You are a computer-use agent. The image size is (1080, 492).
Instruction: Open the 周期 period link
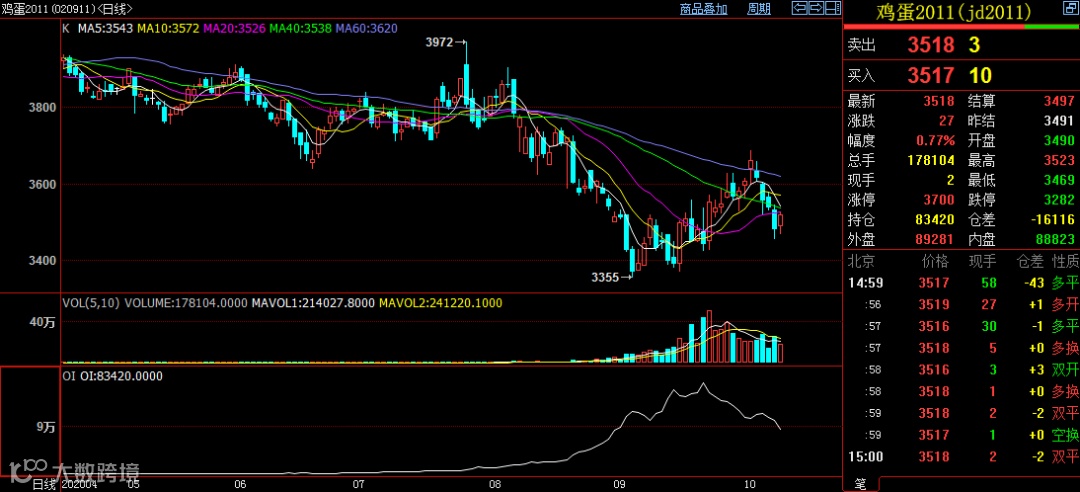coord(759,9)
